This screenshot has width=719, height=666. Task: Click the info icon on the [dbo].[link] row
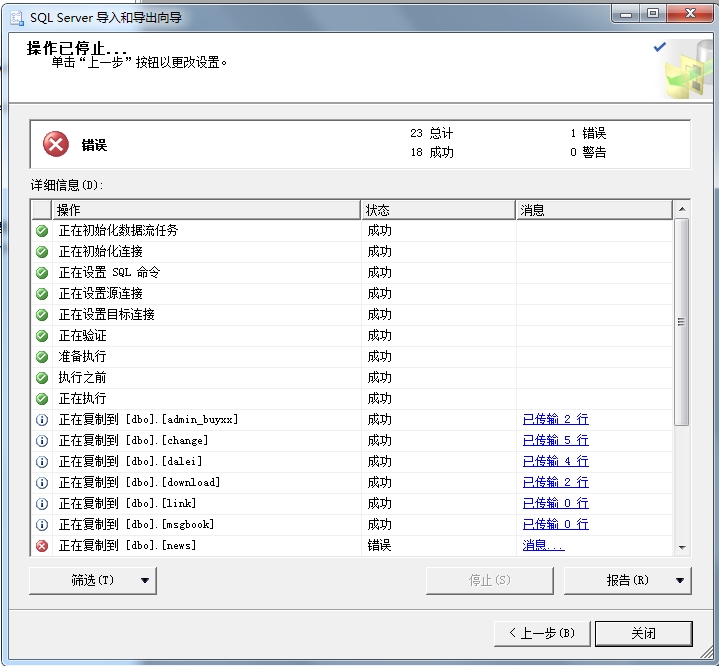pyautogui.click(x=42, y=504)
